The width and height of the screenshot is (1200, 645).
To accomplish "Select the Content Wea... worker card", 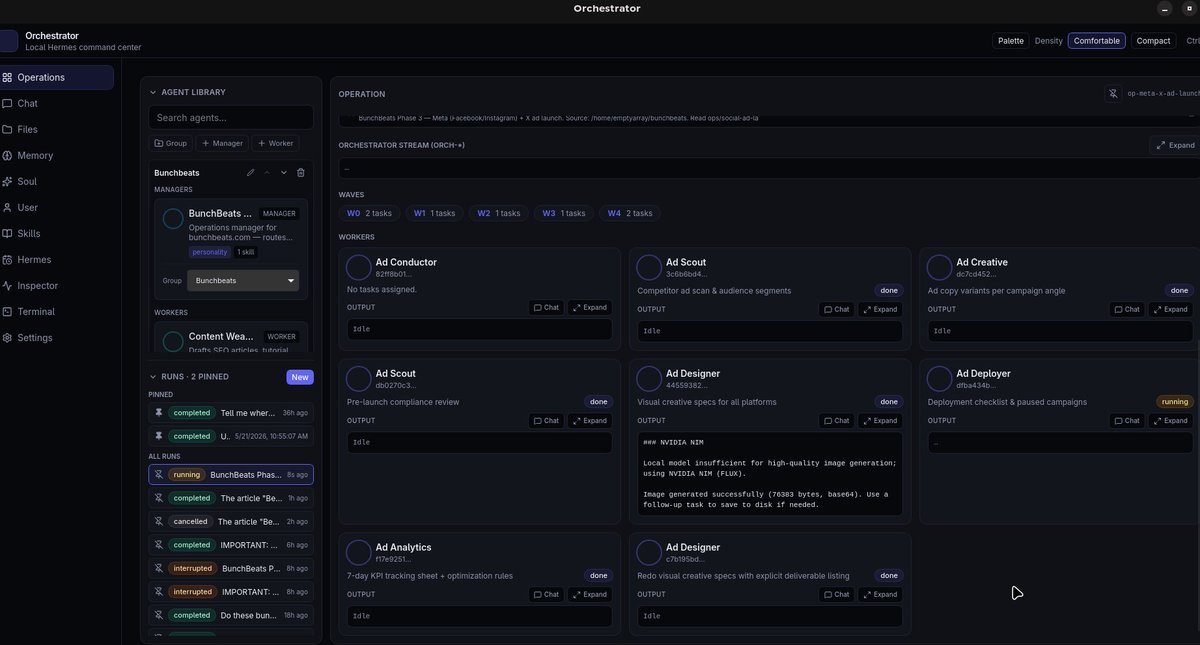I will 231,338.
